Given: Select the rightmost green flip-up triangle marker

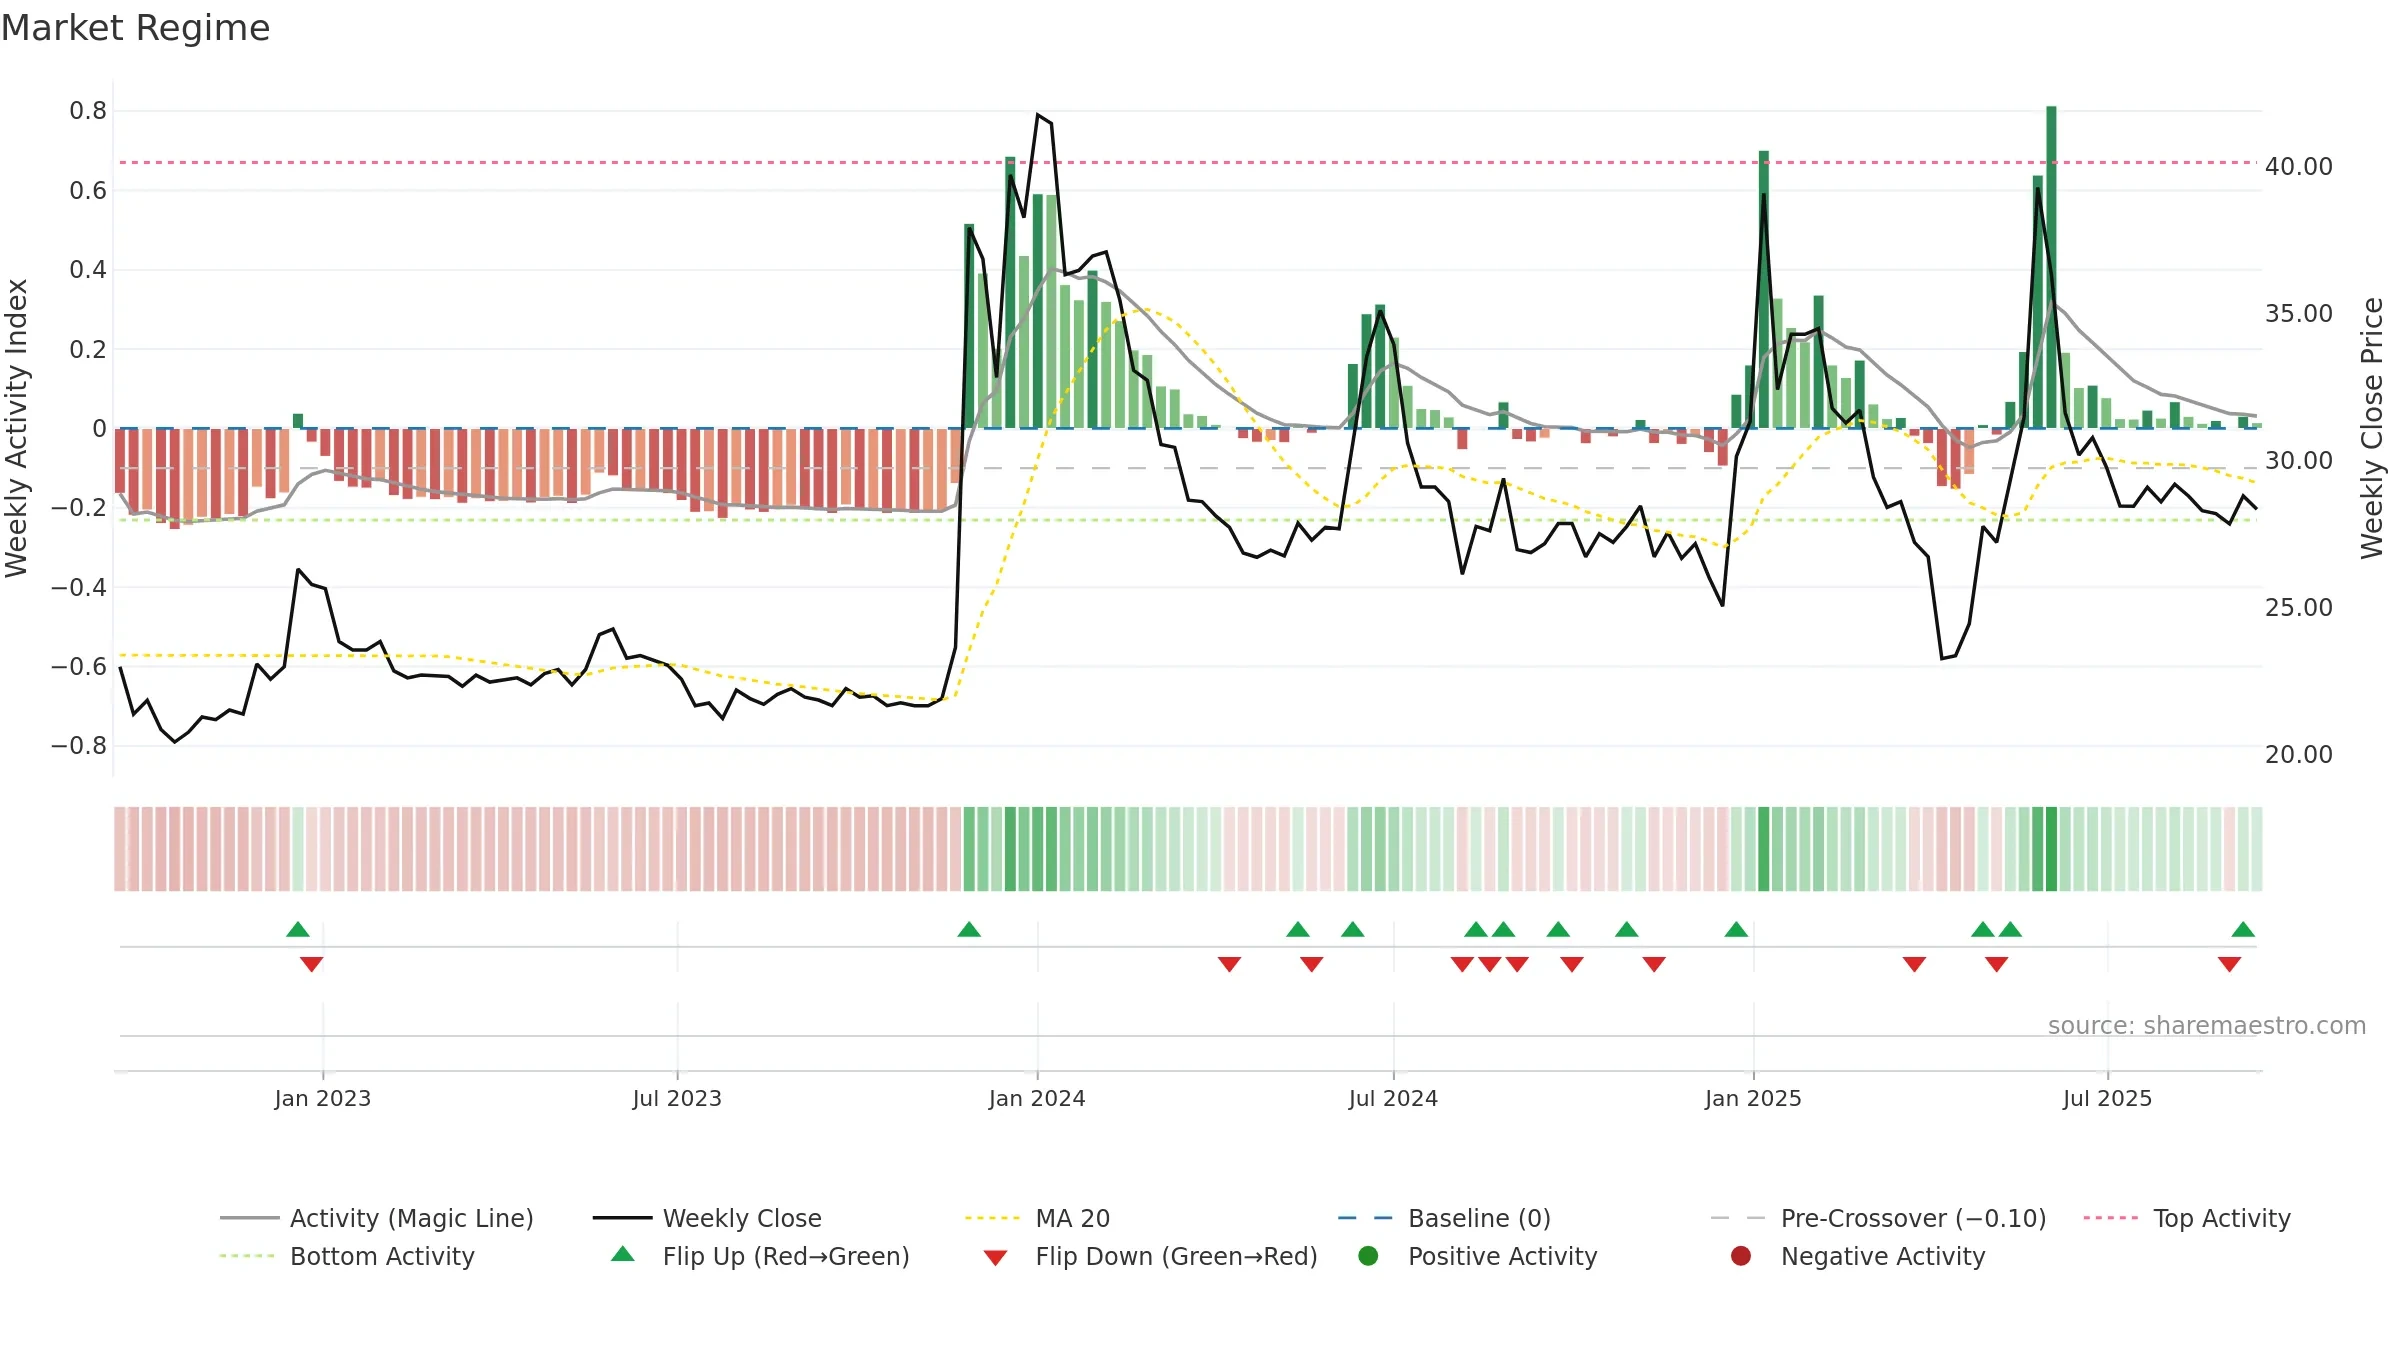Looking at the screenshot, I should (x=2243, y=929).
